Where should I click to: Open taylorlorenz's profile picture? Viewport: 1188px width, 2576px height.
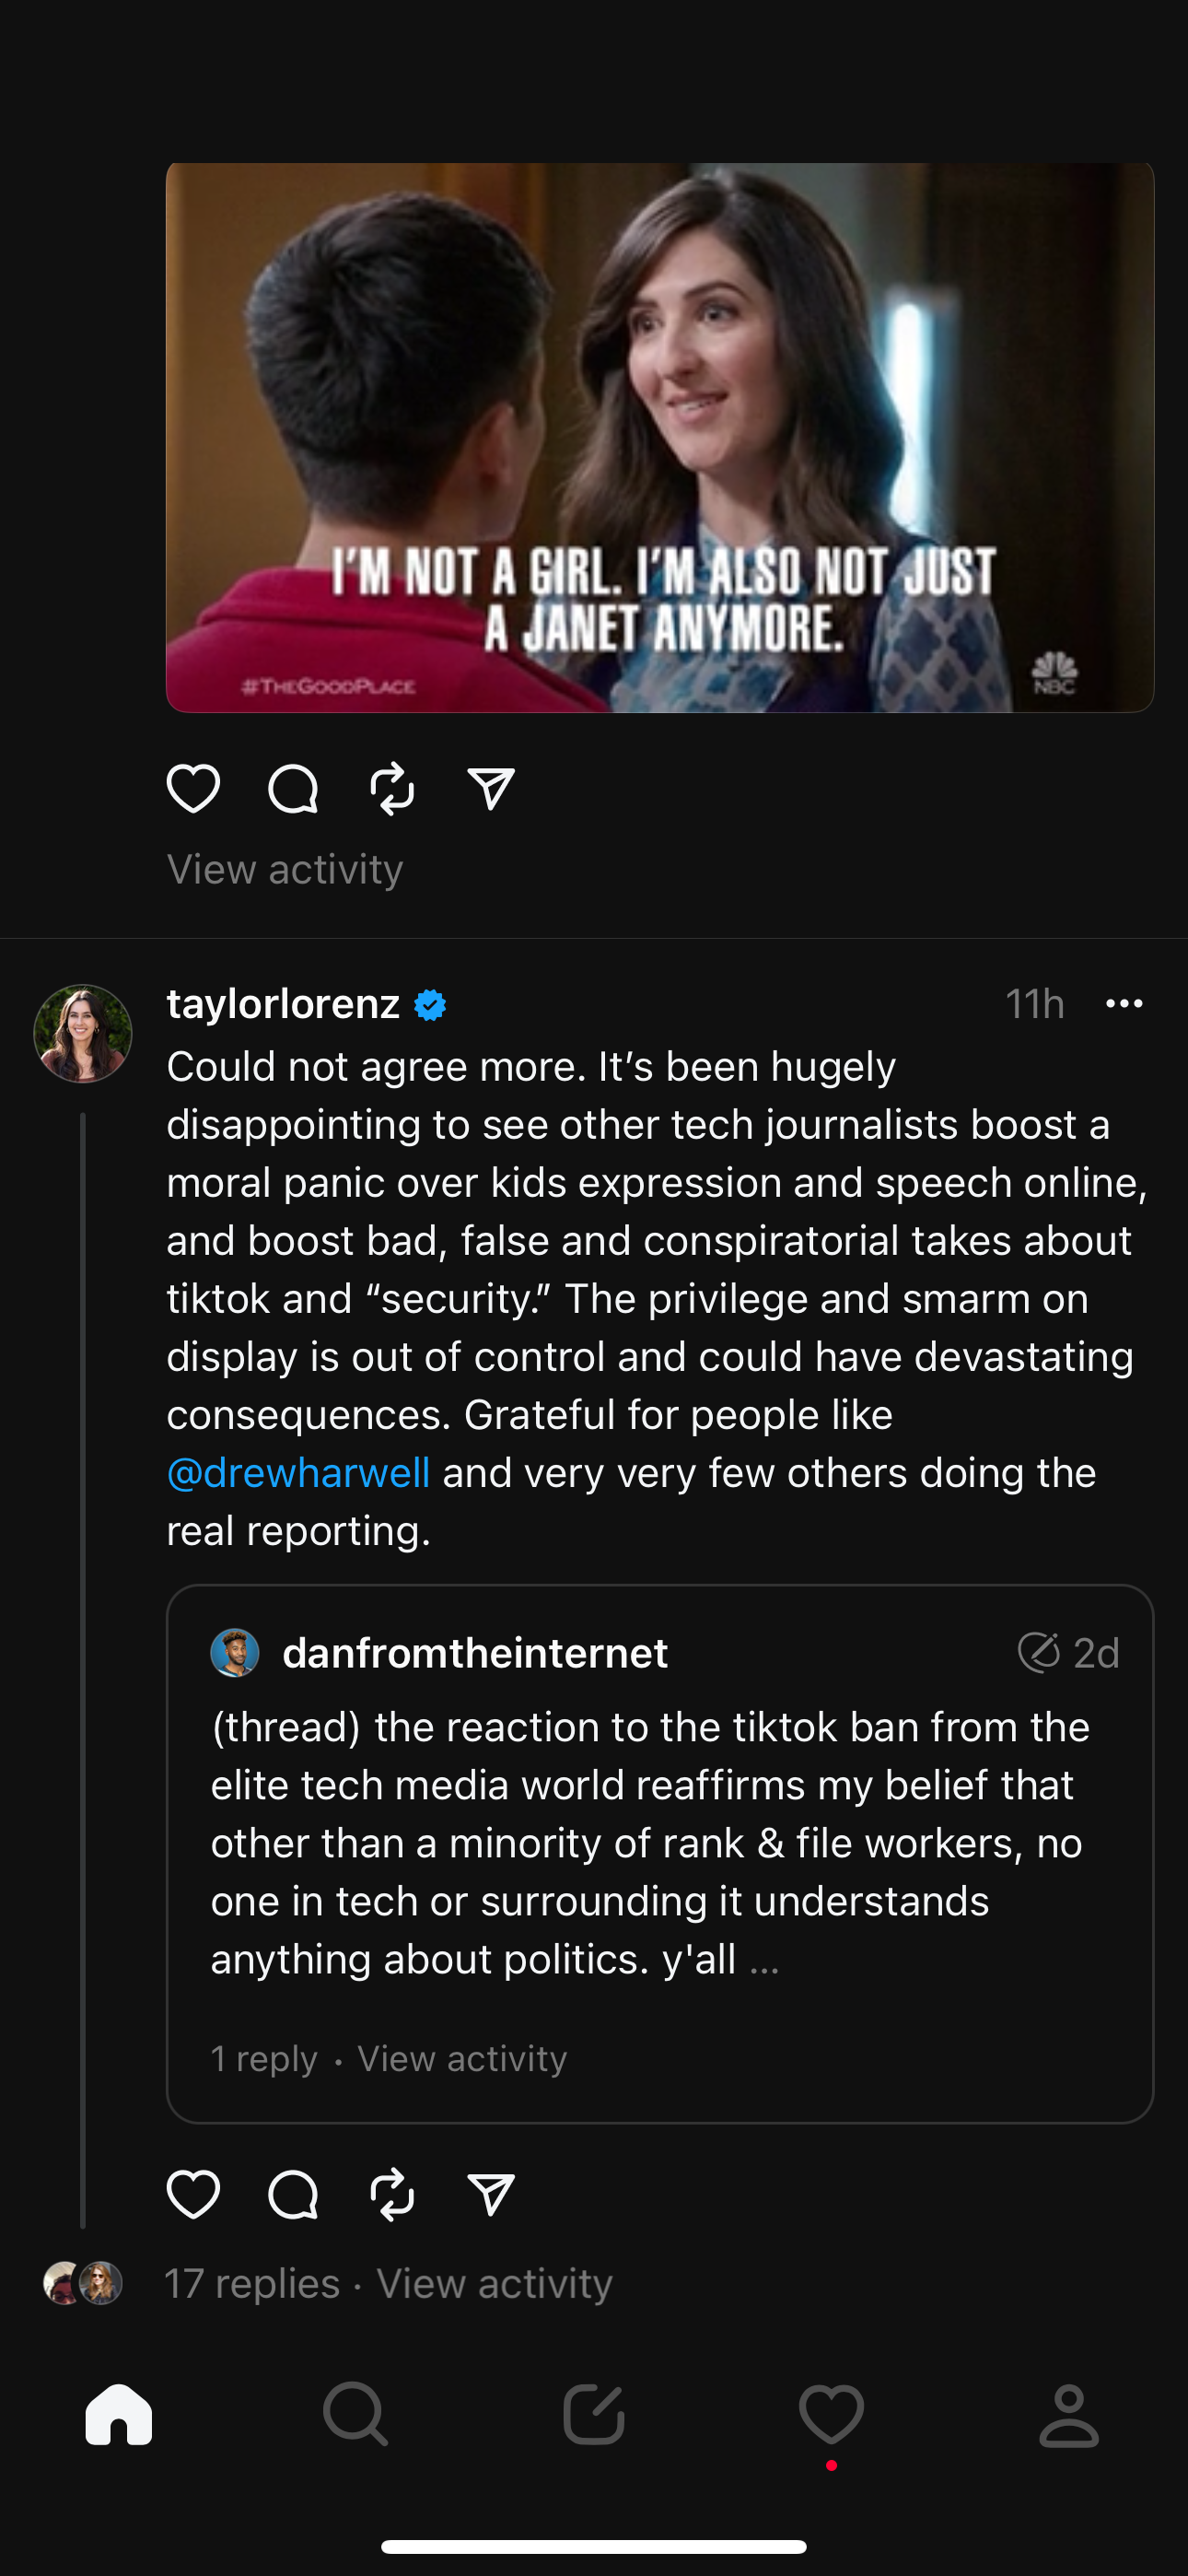click(83, 1034)
